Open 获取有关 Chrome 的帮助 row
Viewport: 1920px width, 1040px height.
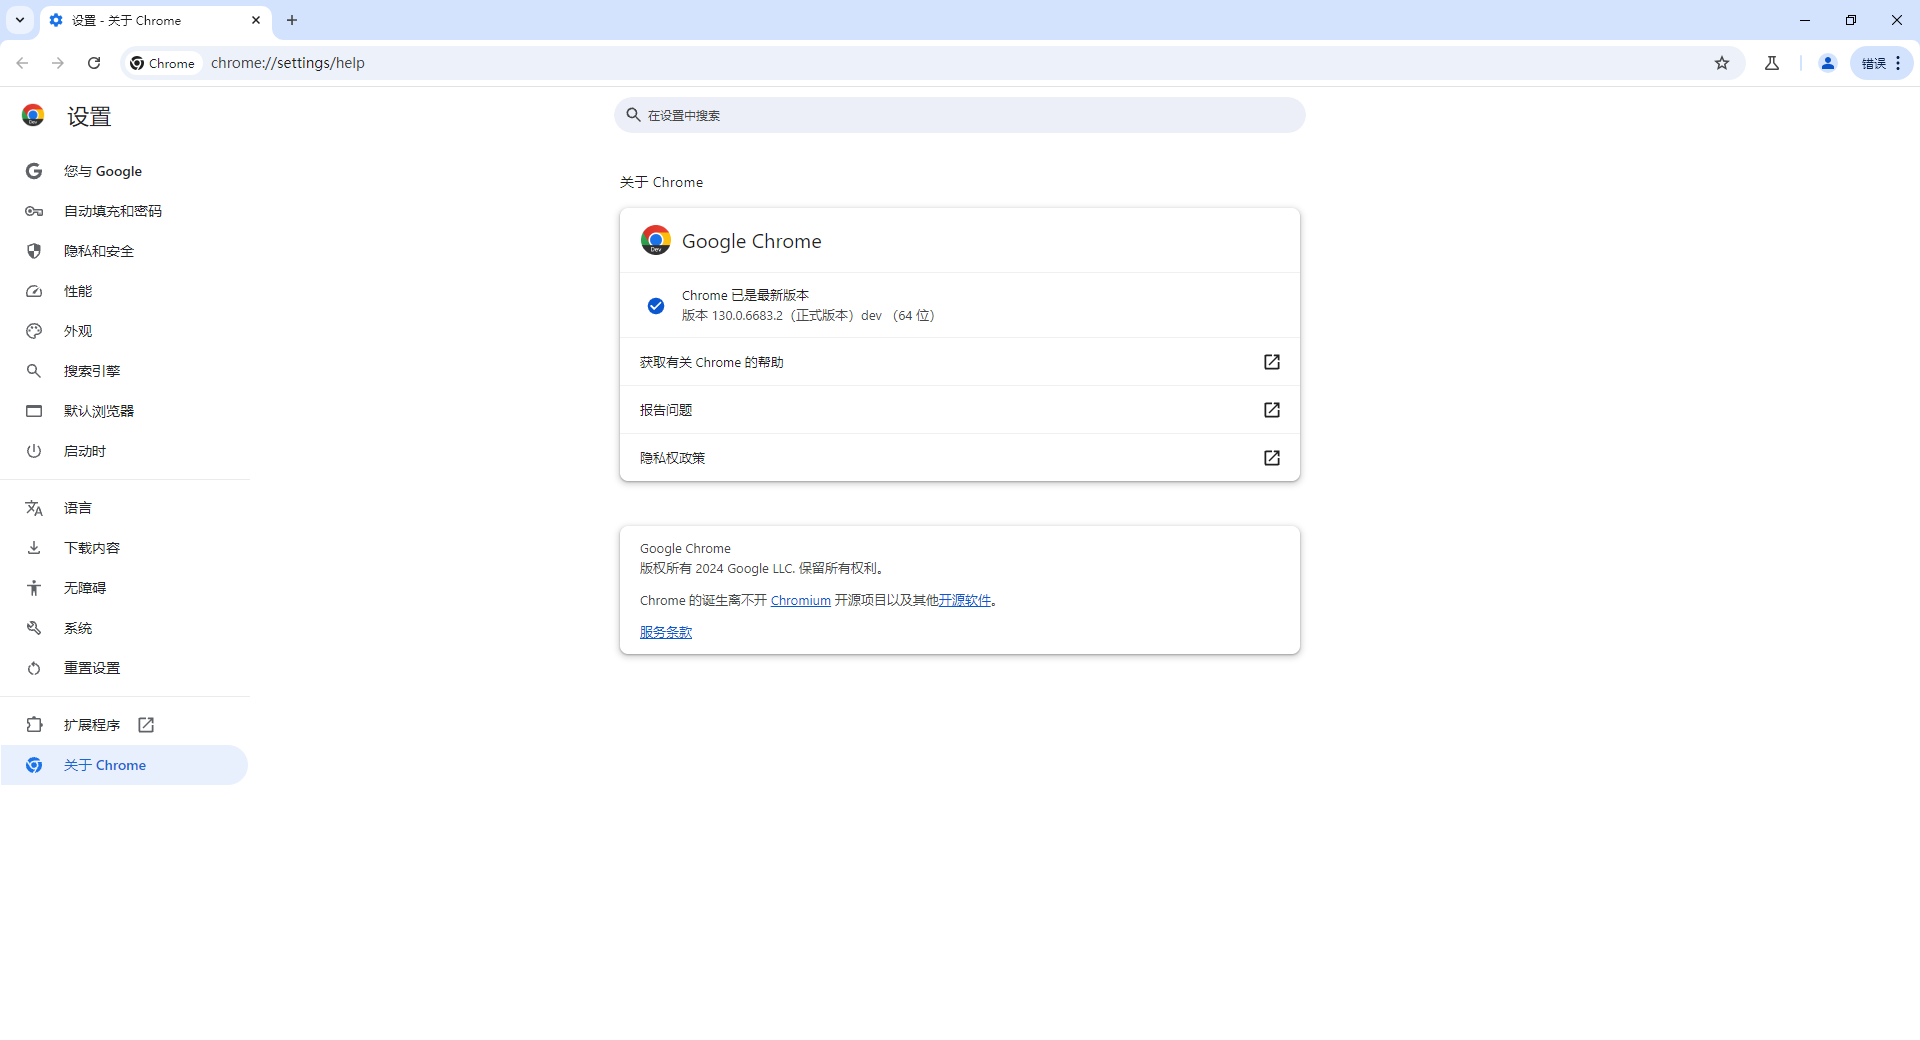[960, 362]
